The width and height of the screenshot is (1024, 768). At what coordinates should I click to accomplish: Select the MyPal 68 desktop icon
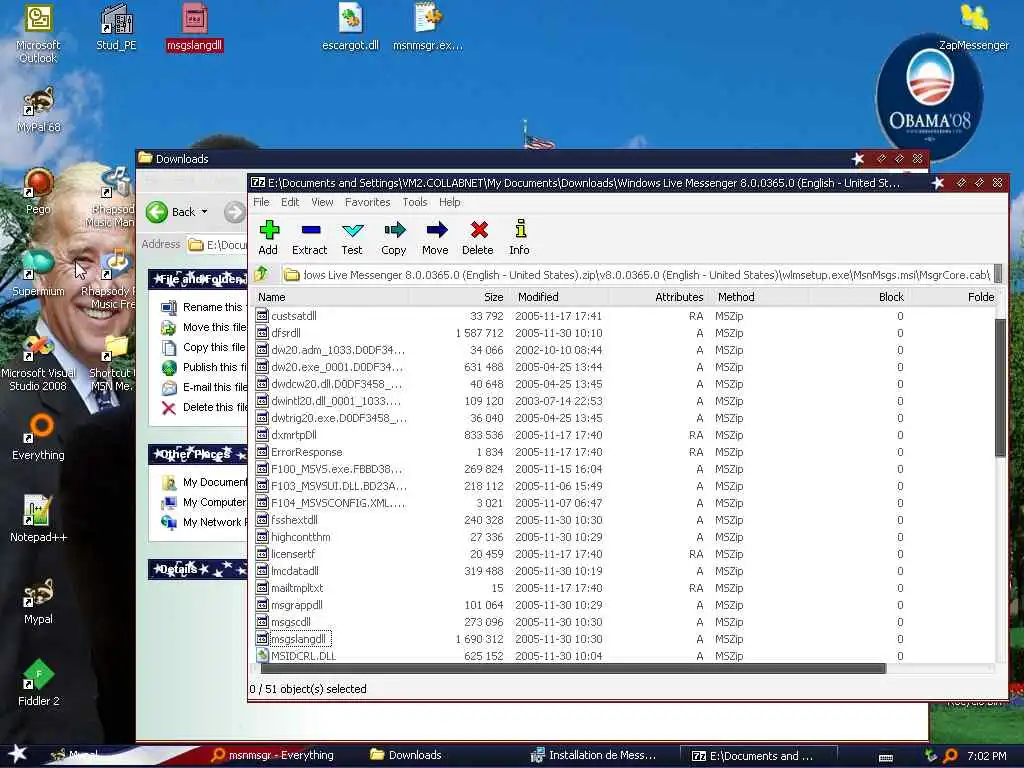click(38, 110)
